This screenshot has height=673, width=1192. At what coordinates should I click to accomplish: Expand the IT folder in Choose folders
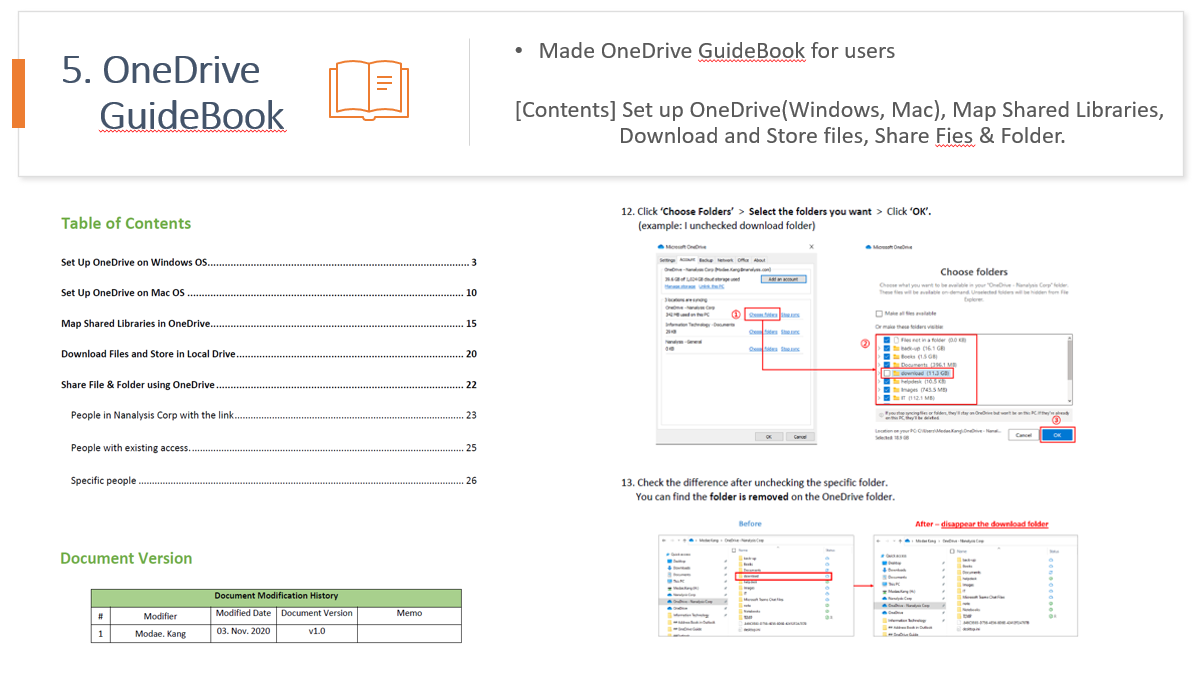coord(879,398)
